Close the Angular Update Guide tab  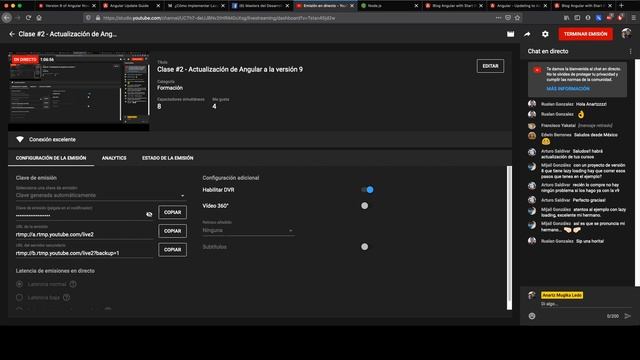tap(158, 6)
